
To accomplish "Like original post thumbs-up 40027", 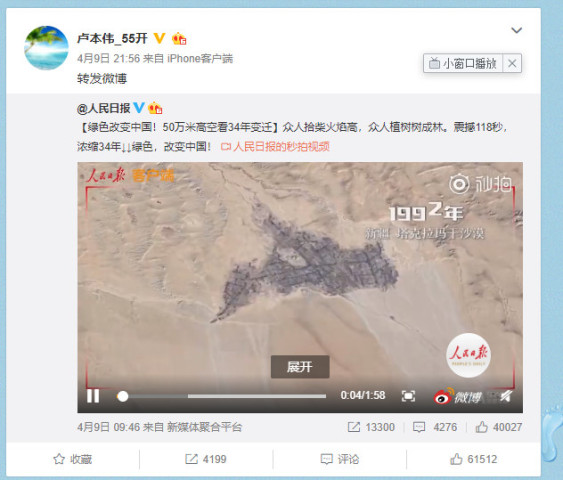I will (x=498, y=427).
